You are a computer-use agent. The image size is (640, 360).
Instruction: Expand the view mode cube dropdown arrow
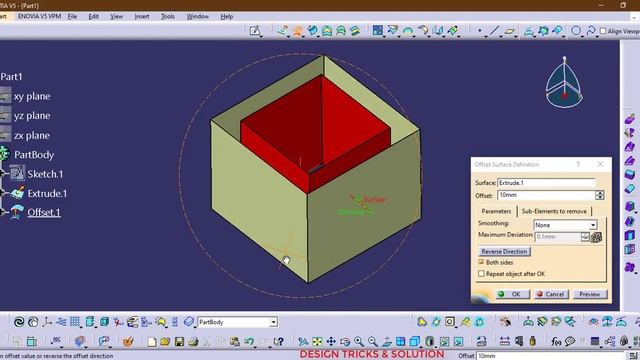pyautogui.click(x=421, y=346)
